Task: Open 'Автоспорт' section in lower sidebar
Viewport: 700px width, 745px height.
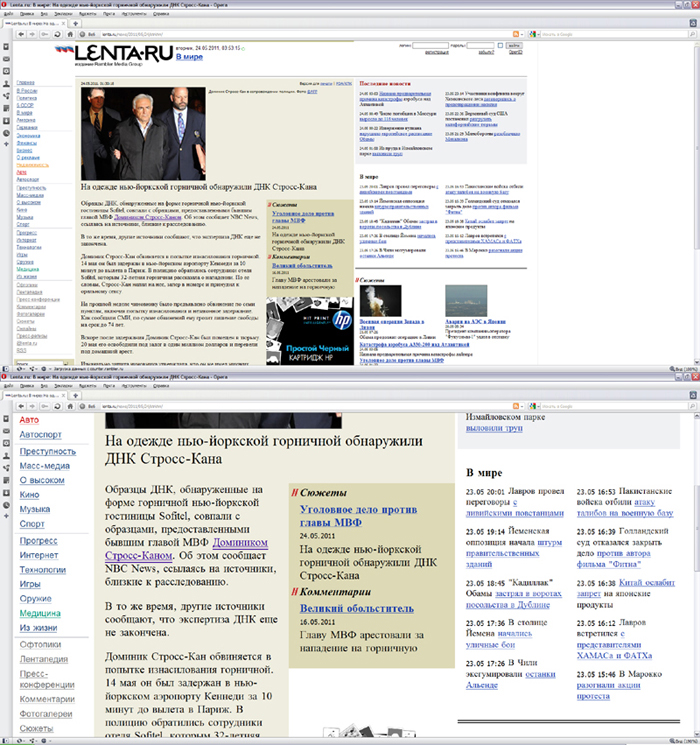Action: click(40, 435)
